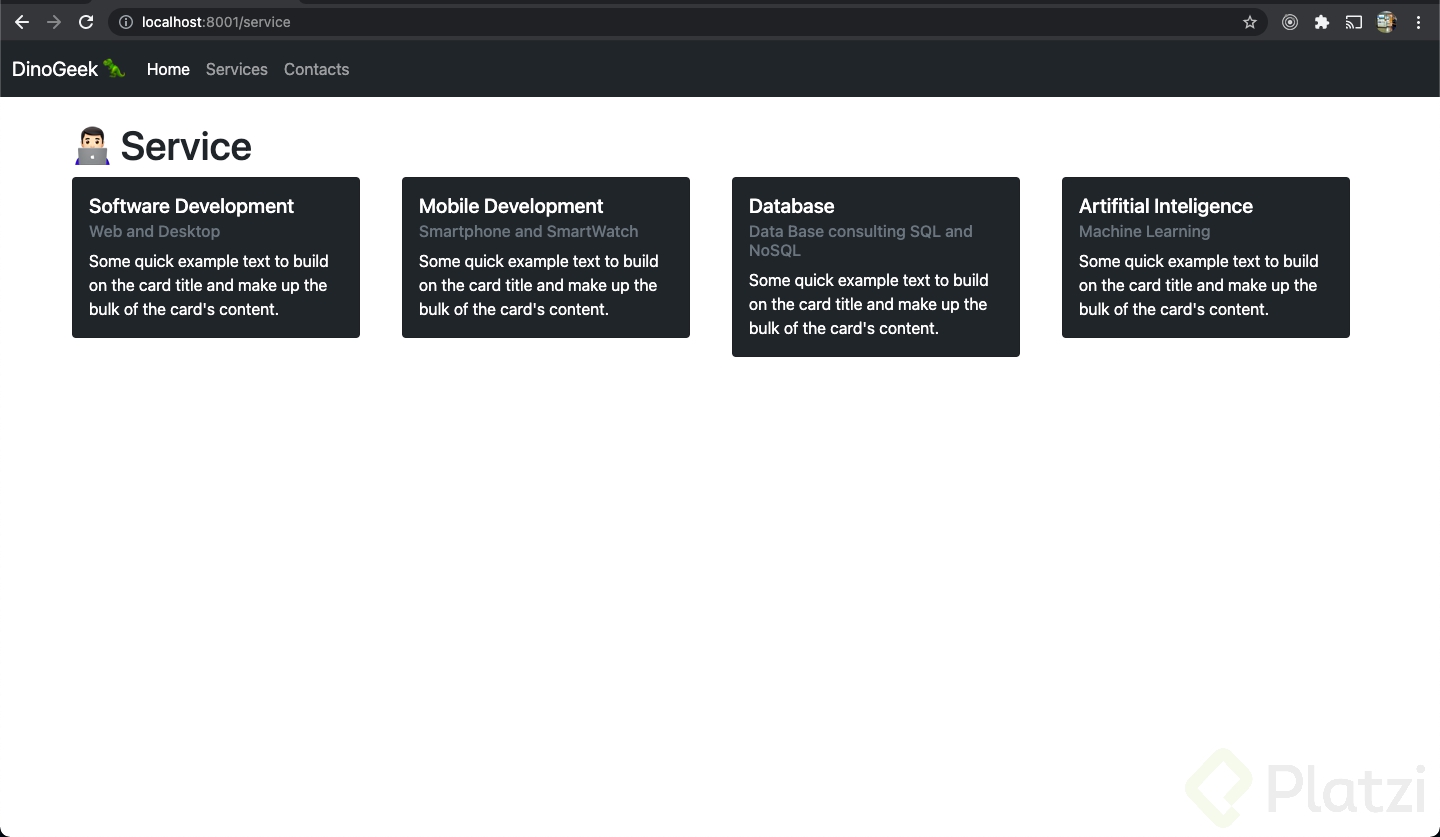
Task: Open the Services nav link
Action: tap(237, 69)
